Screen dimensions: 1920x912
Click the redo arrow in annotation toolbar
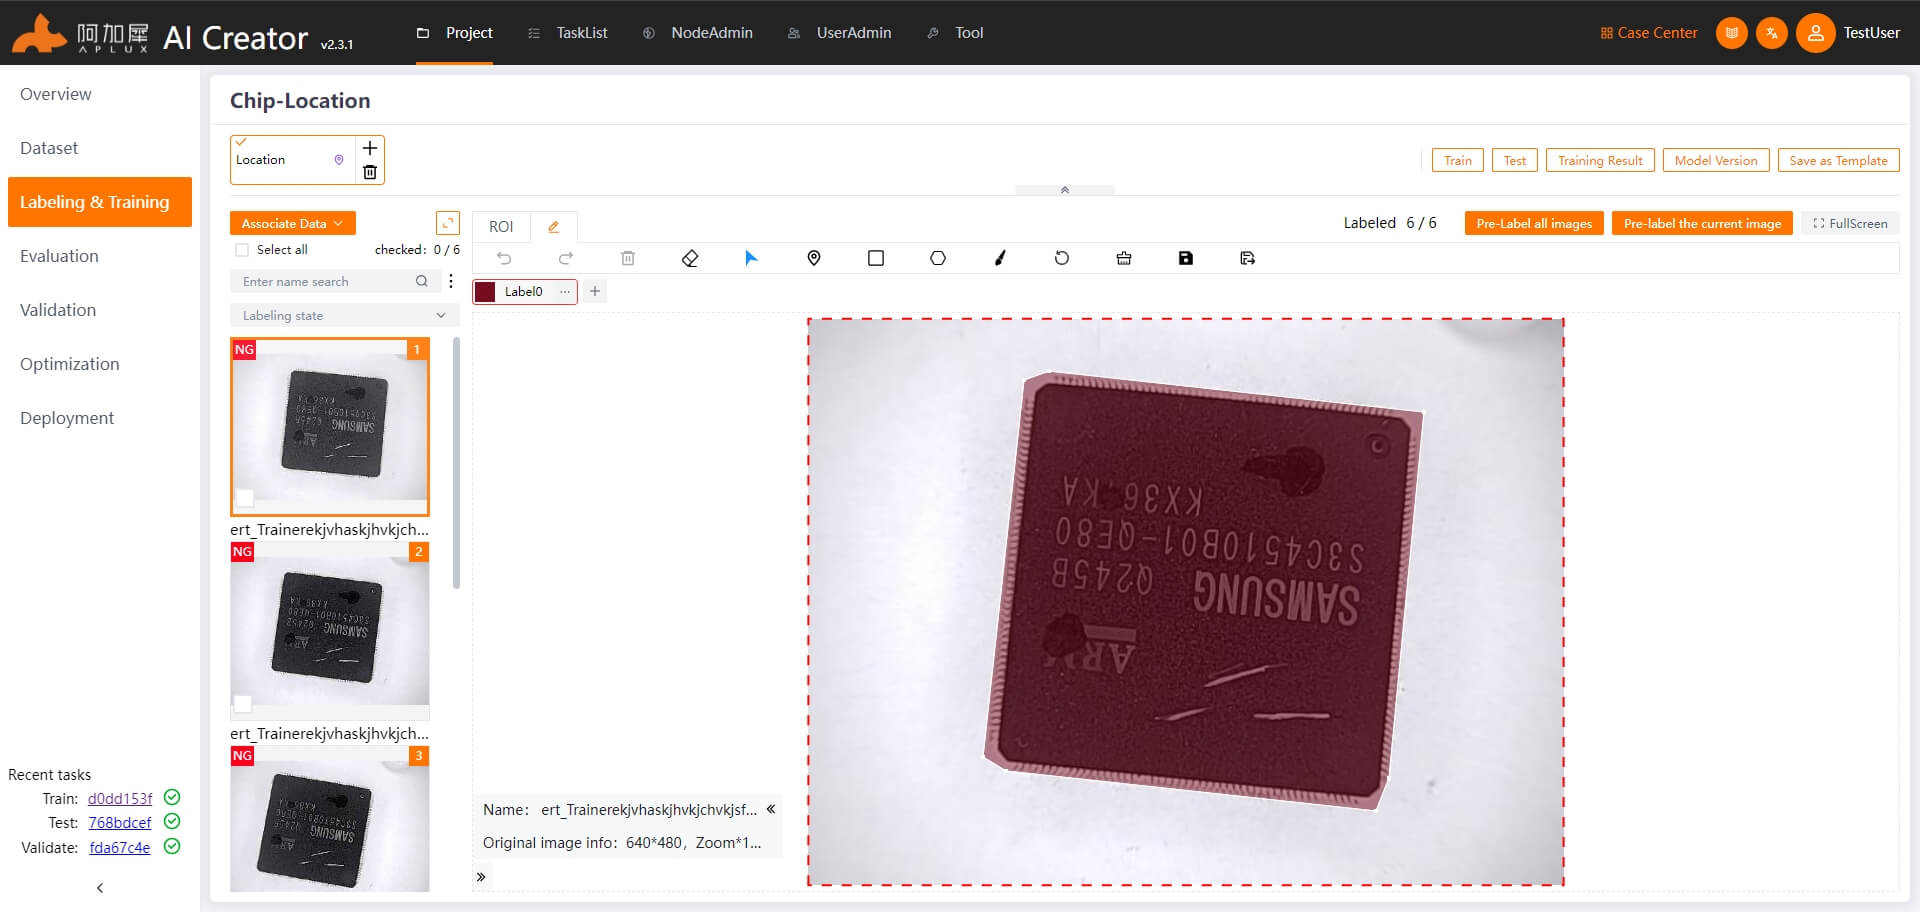point(566,258)
